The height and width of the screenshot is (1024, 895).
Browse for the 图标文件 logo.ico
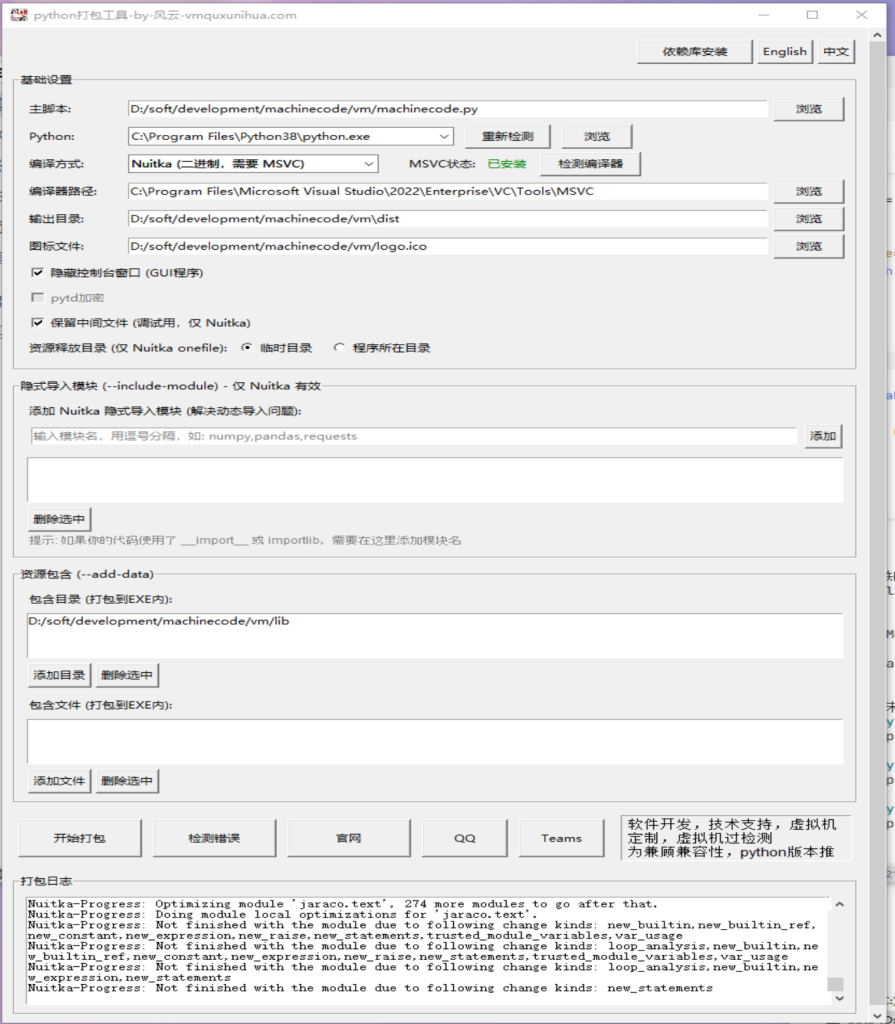(808, 246)
